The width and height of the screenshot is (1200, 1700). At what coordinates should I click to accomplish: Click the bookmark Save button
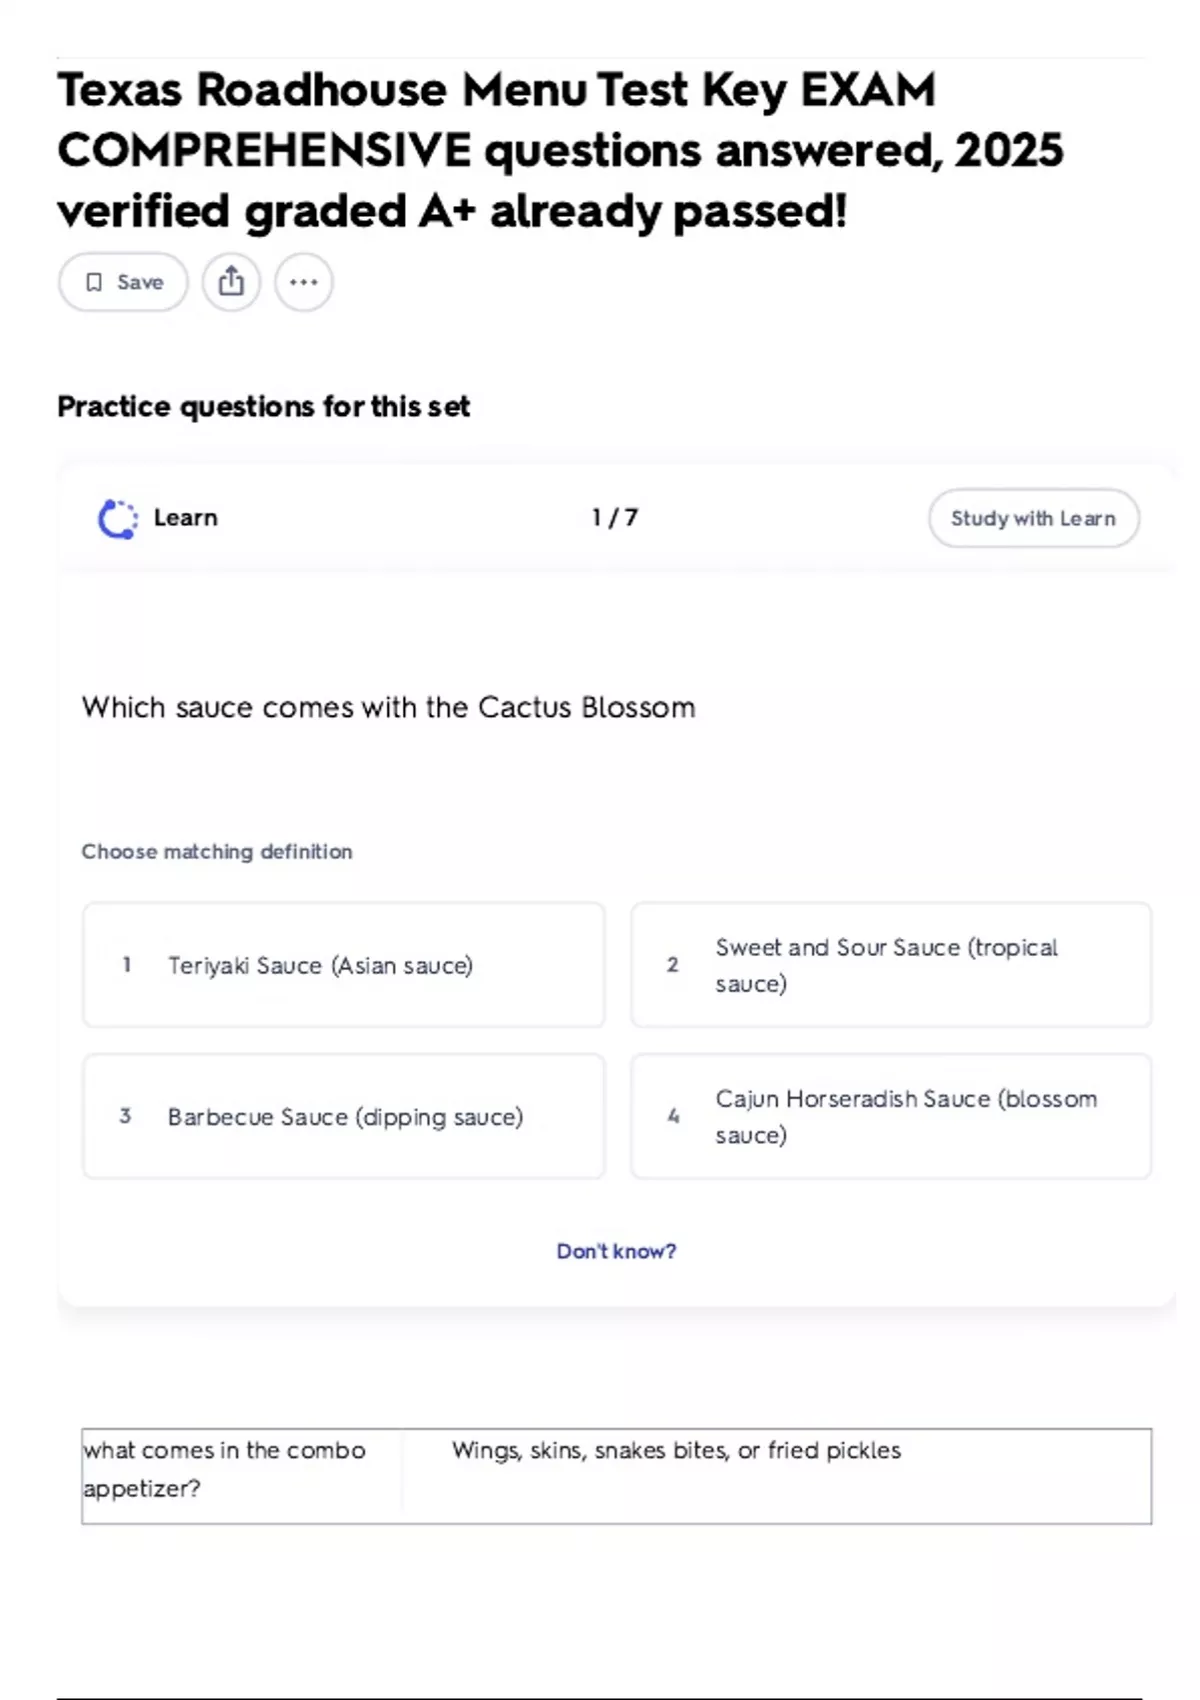pyautogui.click(x=123, y=282)
